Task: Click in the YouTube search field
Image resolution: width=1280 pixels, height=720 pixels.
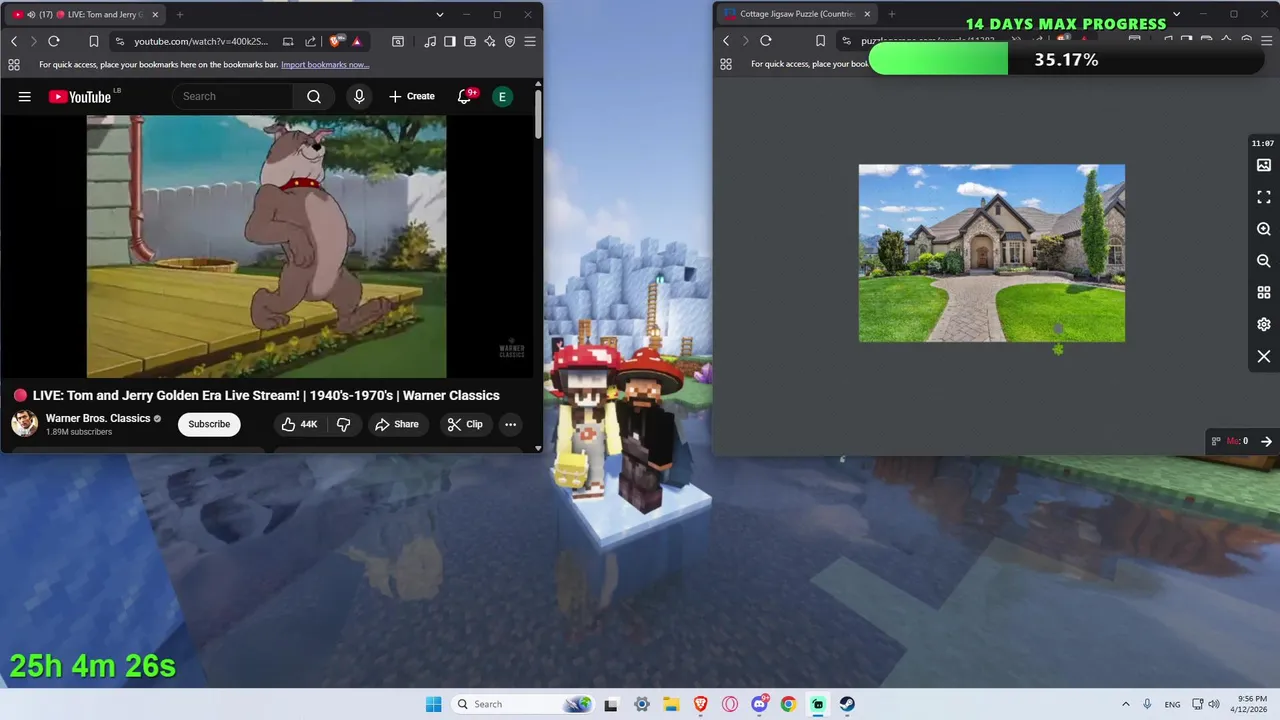Action: pyautogui.click(x=232, y=96)
